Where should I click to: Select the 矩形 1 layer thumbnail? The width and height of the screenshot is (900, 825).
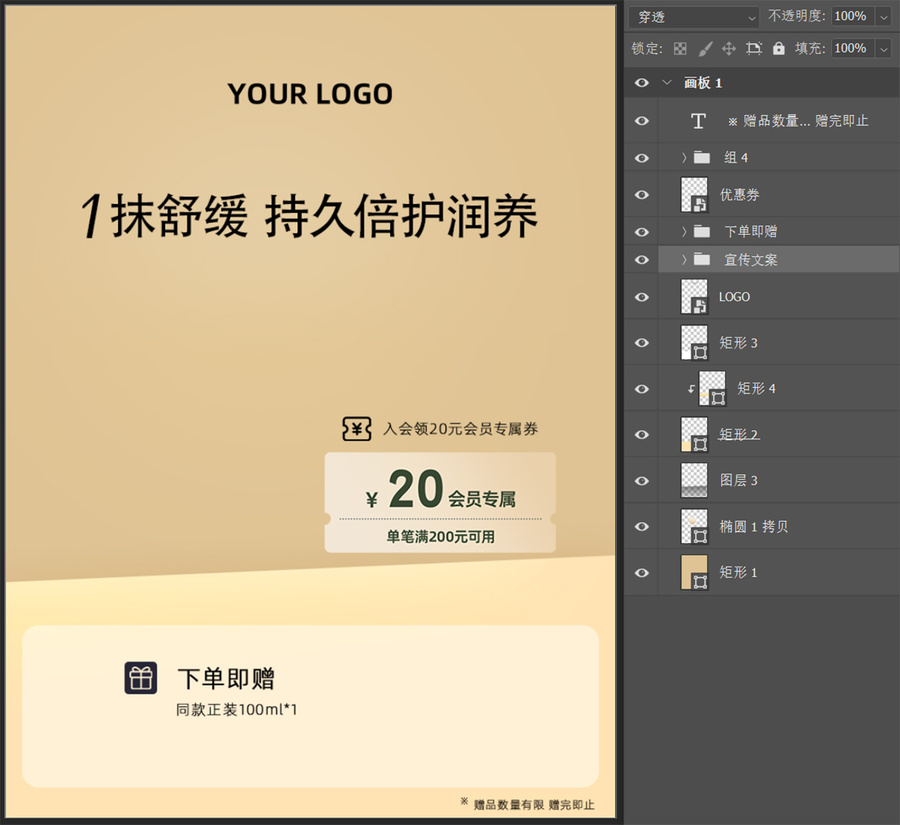694,572
